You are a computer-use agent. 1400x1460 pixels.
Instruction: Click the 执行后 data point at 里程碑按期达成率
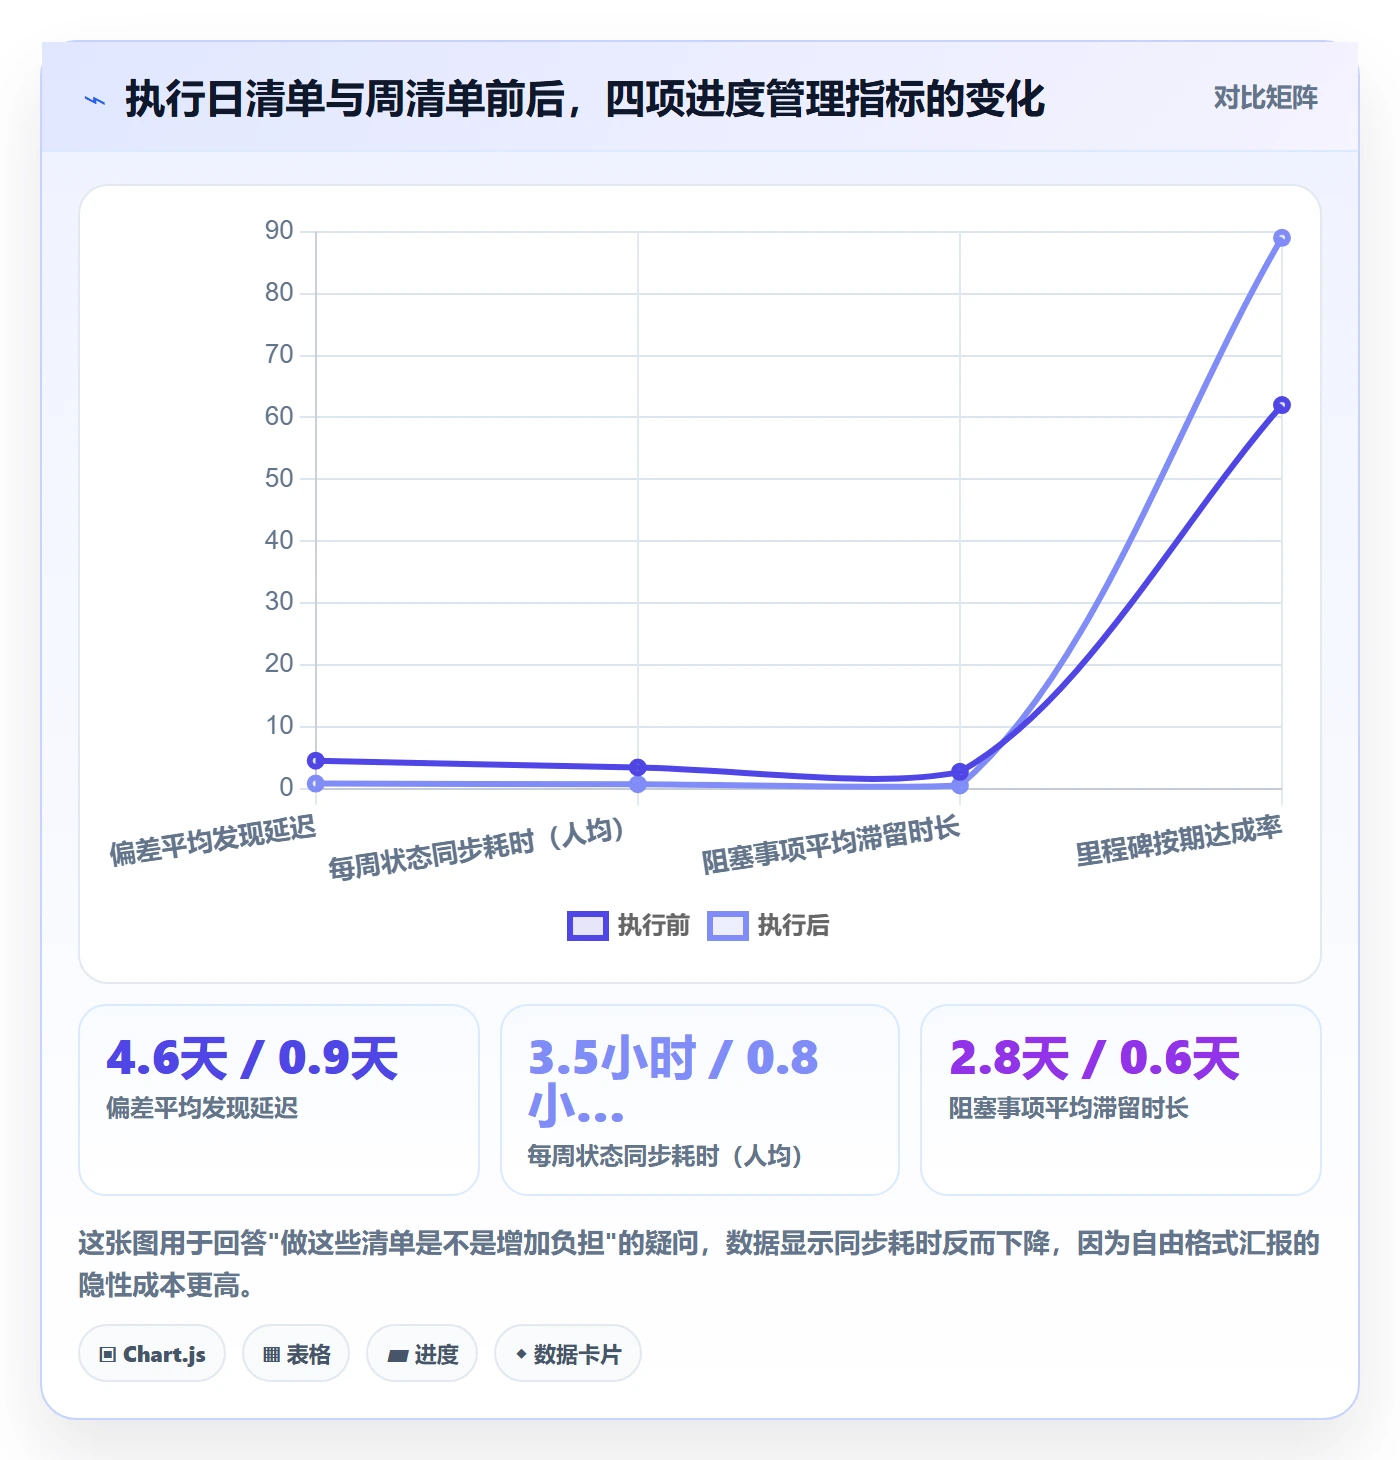pos(1282,238)
